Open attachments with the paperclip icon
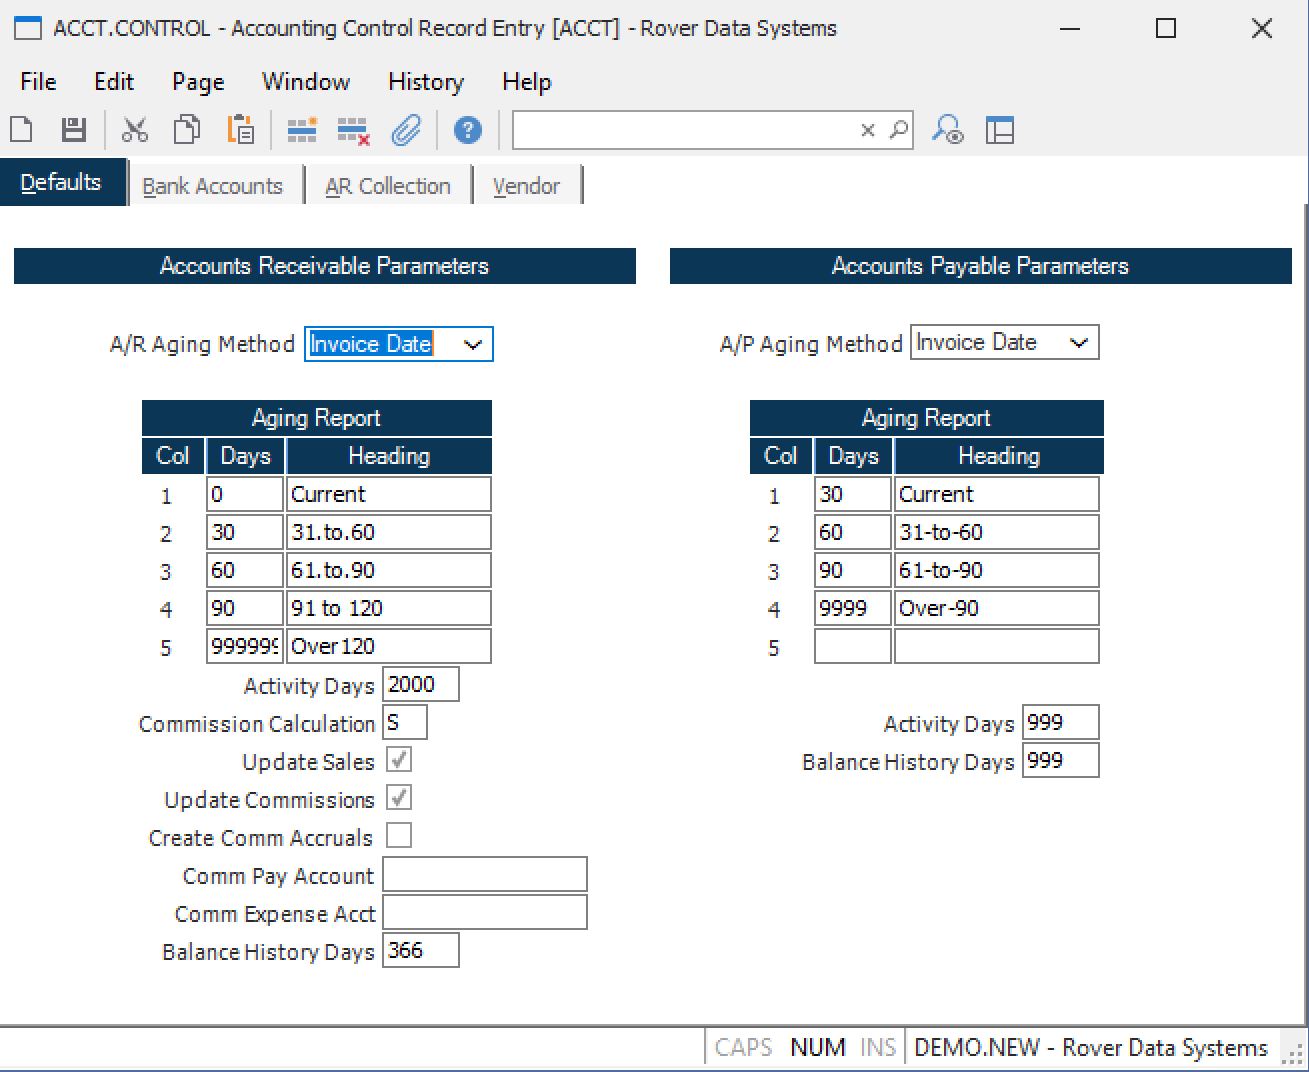The width and height of the screenshot is (1309, 1072). 406,130
